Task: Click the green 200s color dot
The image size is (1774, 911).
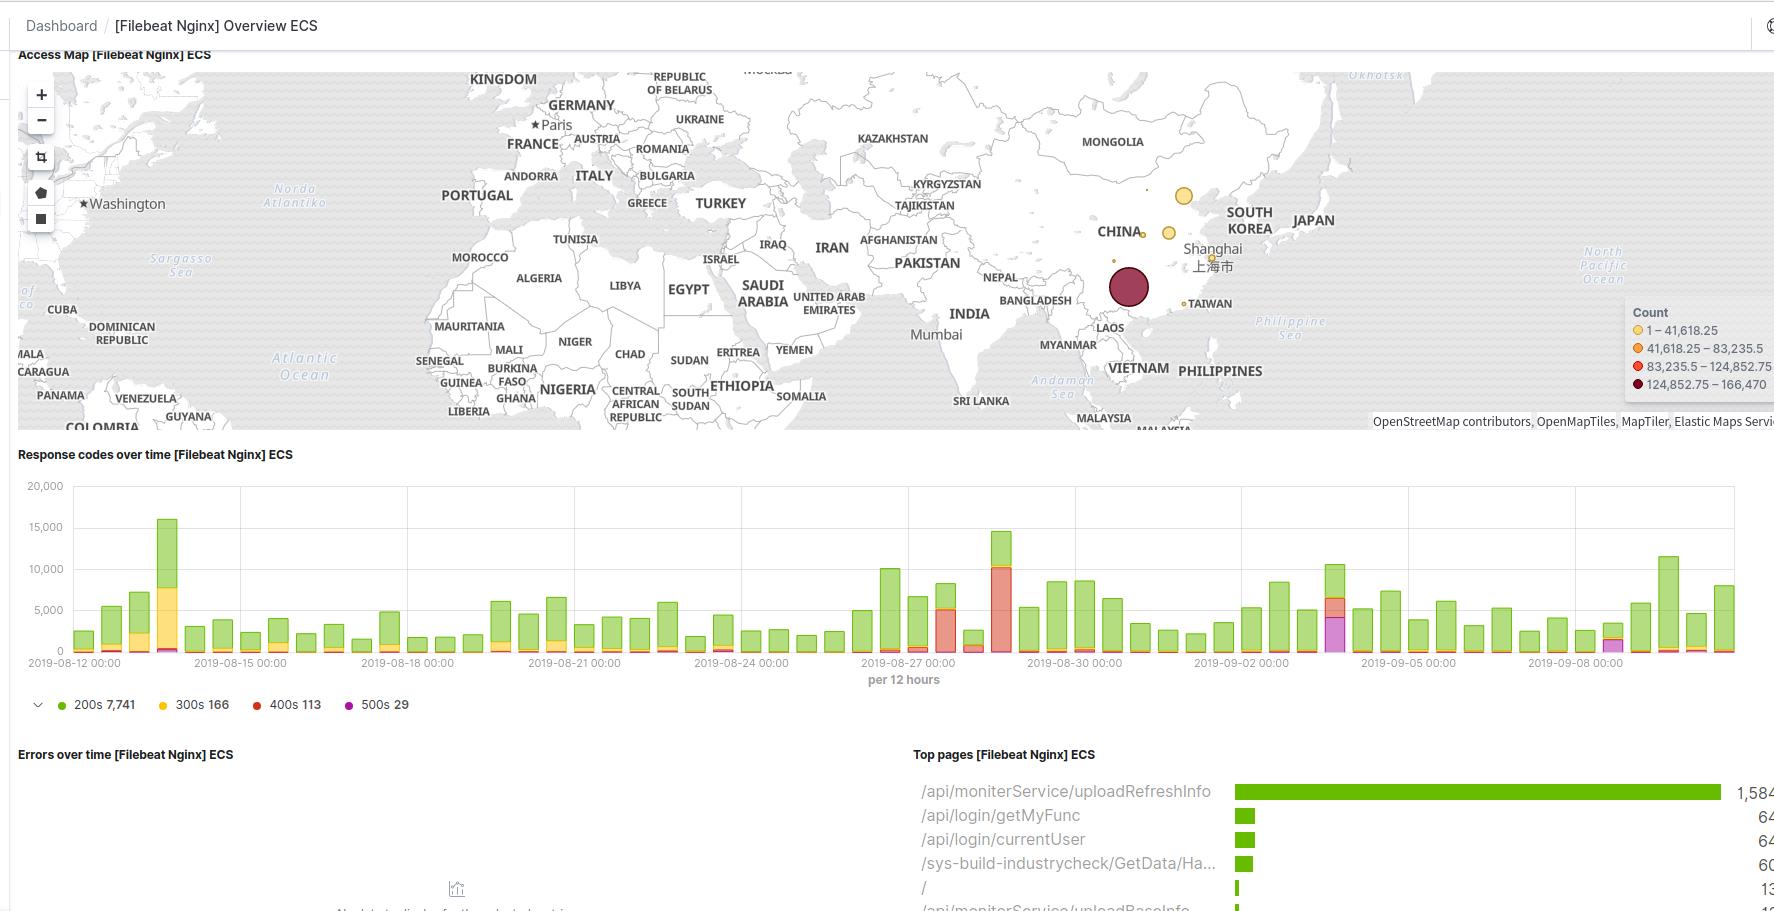Action: 62,706
